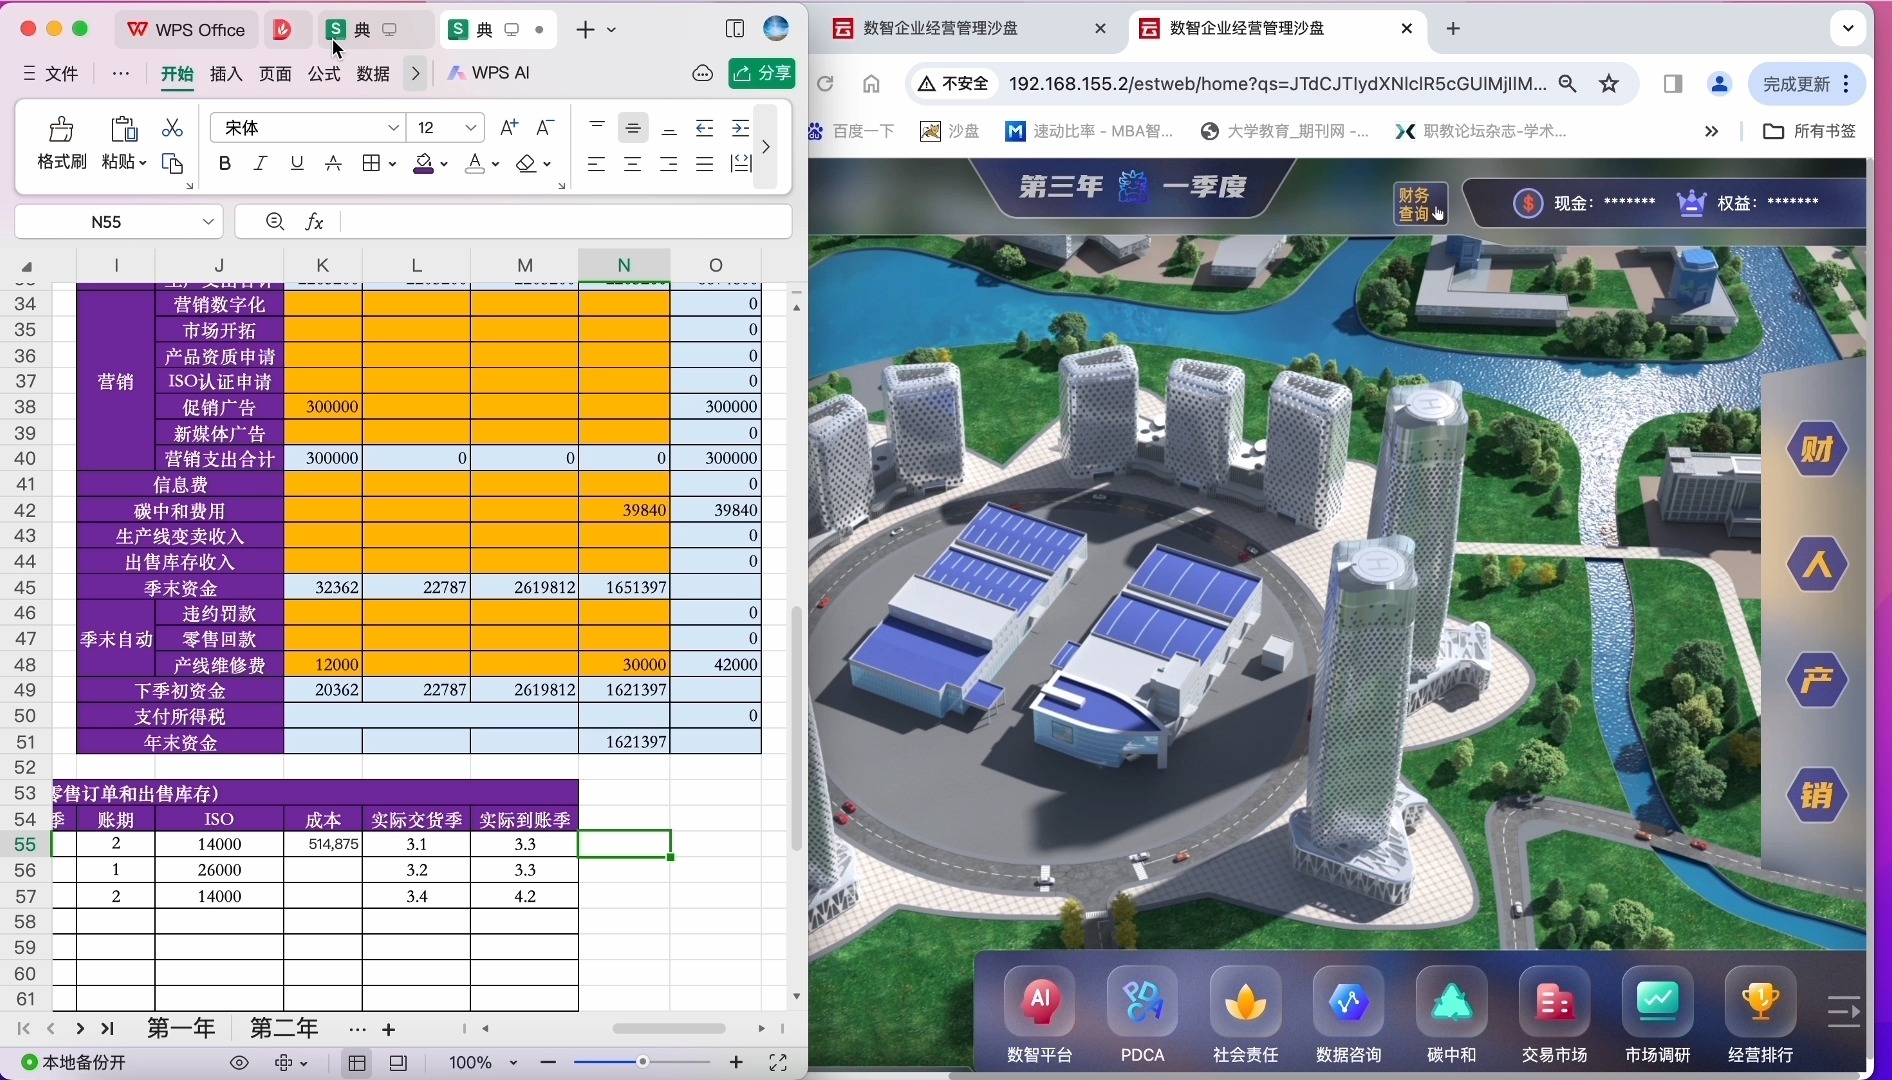Open the 交易市场 icon in game dock
Viewport: 1892px width, 1080px height.
point(1555,1001)
